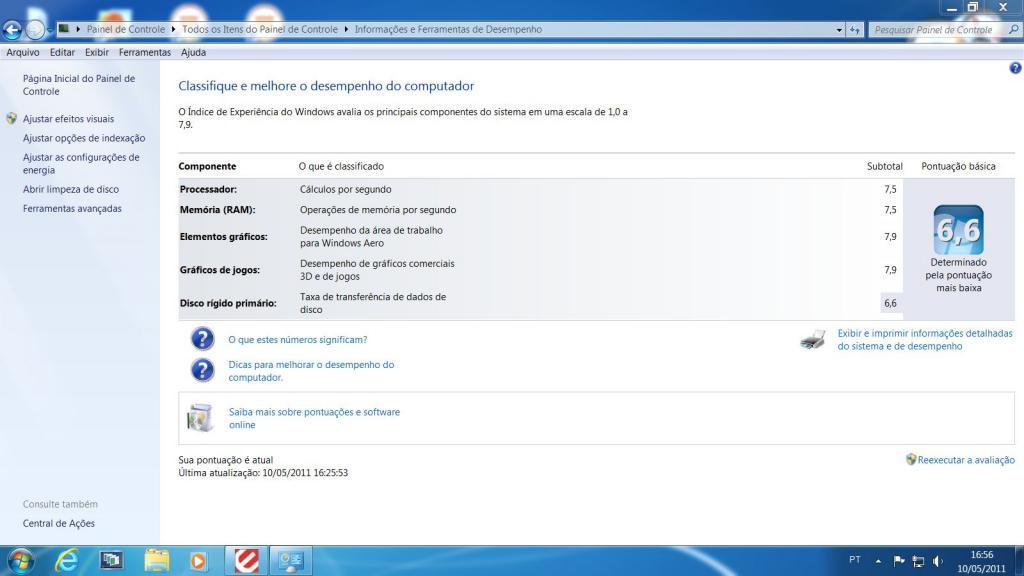
Task: Click the 'Última atualização: 10/05/2011 16:25:53' text
Action: tap(263, 473)
